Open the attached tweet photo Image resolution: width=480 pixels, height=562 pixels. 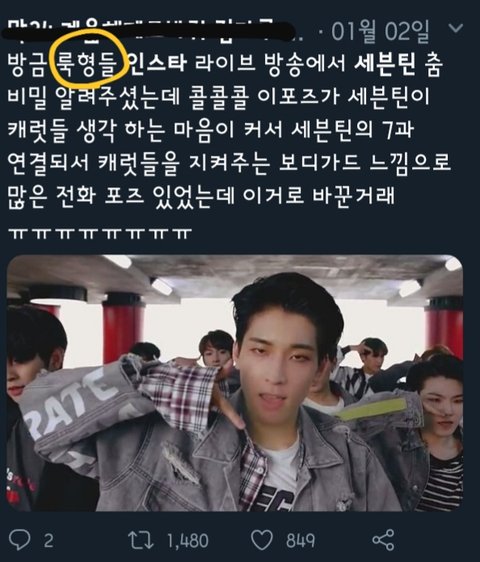(235, 383)
